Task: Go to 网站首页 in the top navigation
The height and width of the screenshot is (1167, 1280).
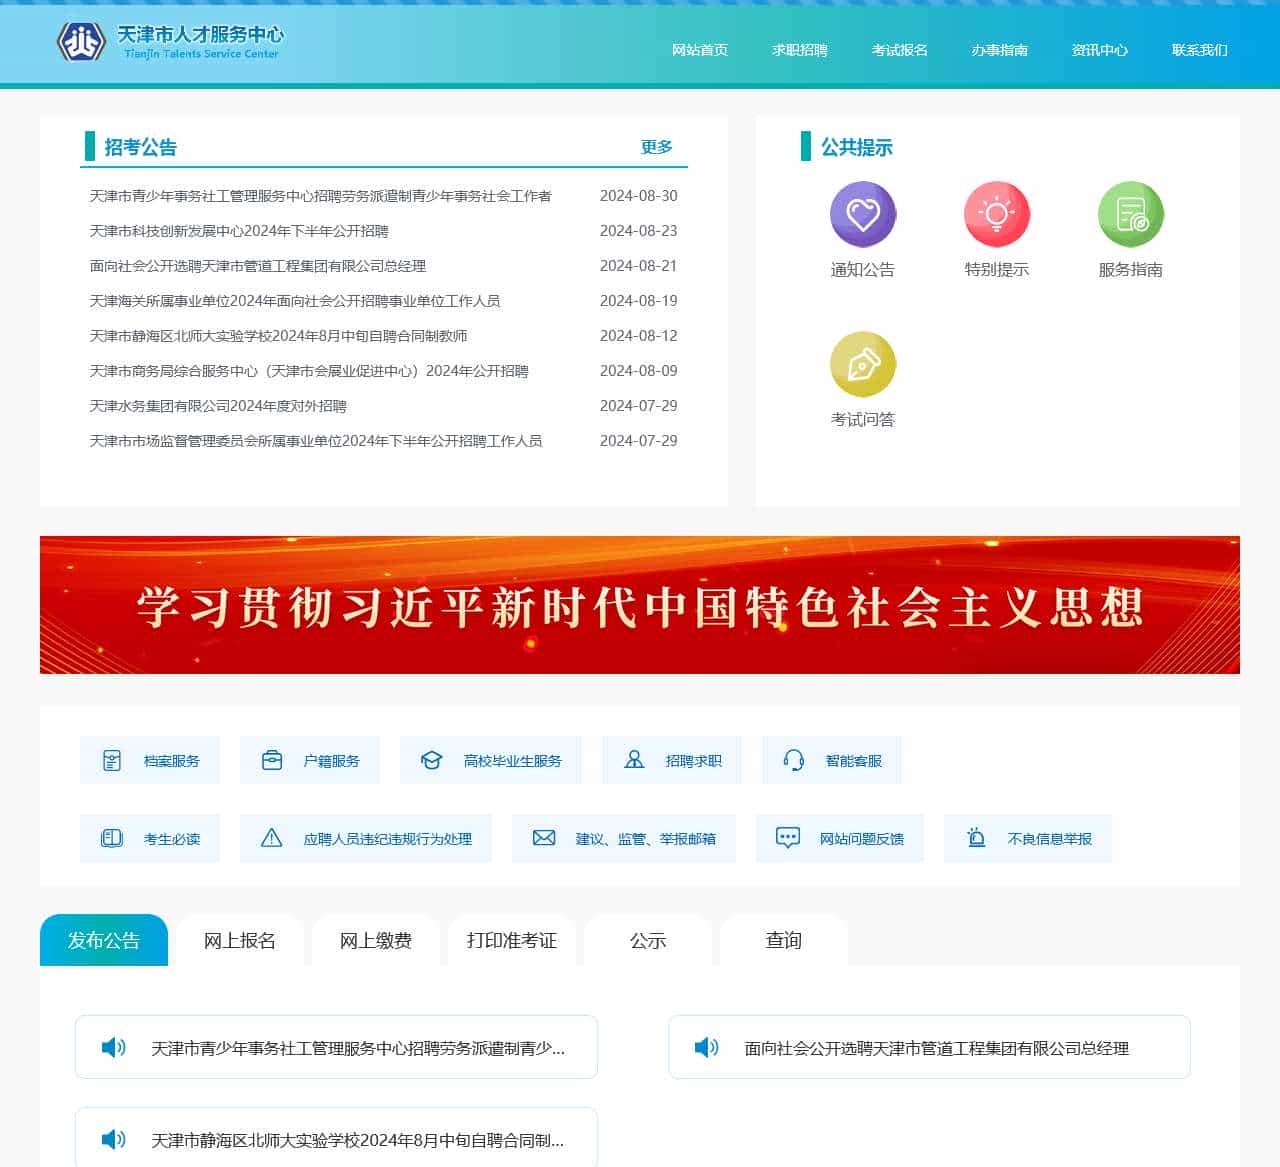Action: pyautogui.click(x=700, y=50)
